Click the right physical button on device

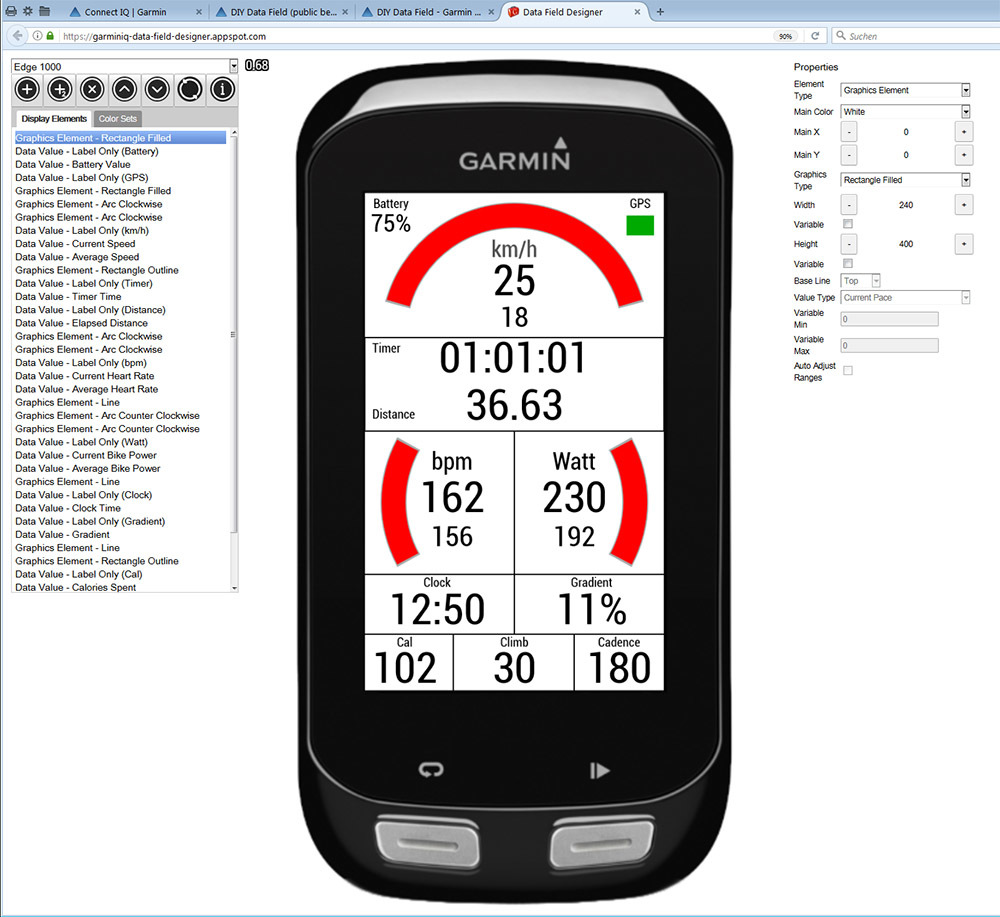tap(602, 842)
